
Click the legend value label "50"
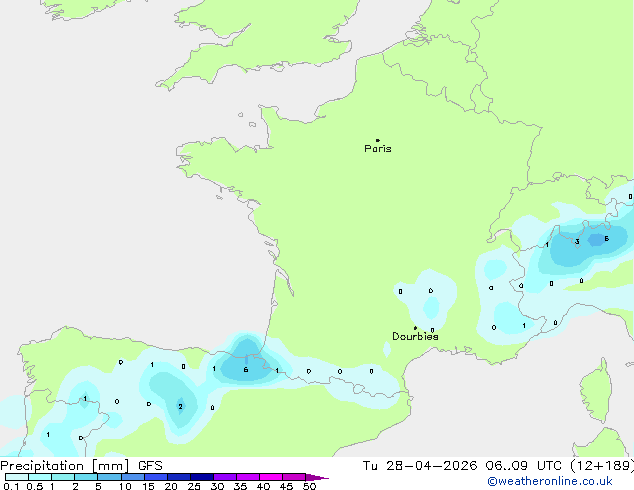click(309, 486)
